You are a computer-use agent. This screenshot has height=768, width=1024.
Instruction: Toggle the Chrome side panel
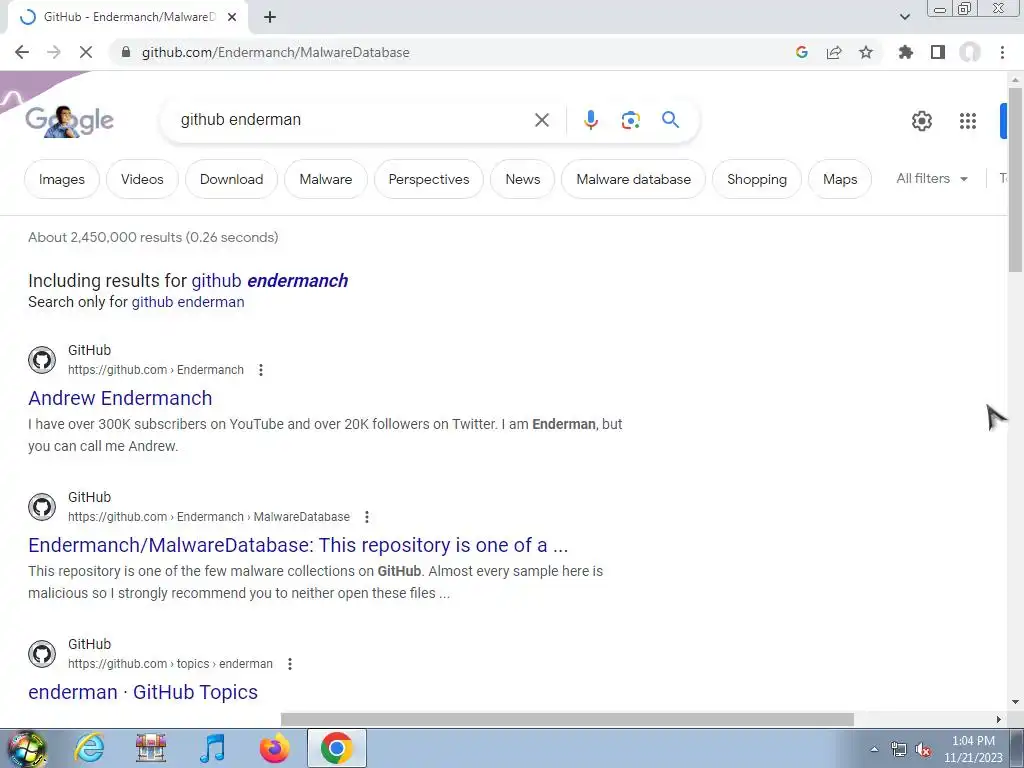pos(938,52)
